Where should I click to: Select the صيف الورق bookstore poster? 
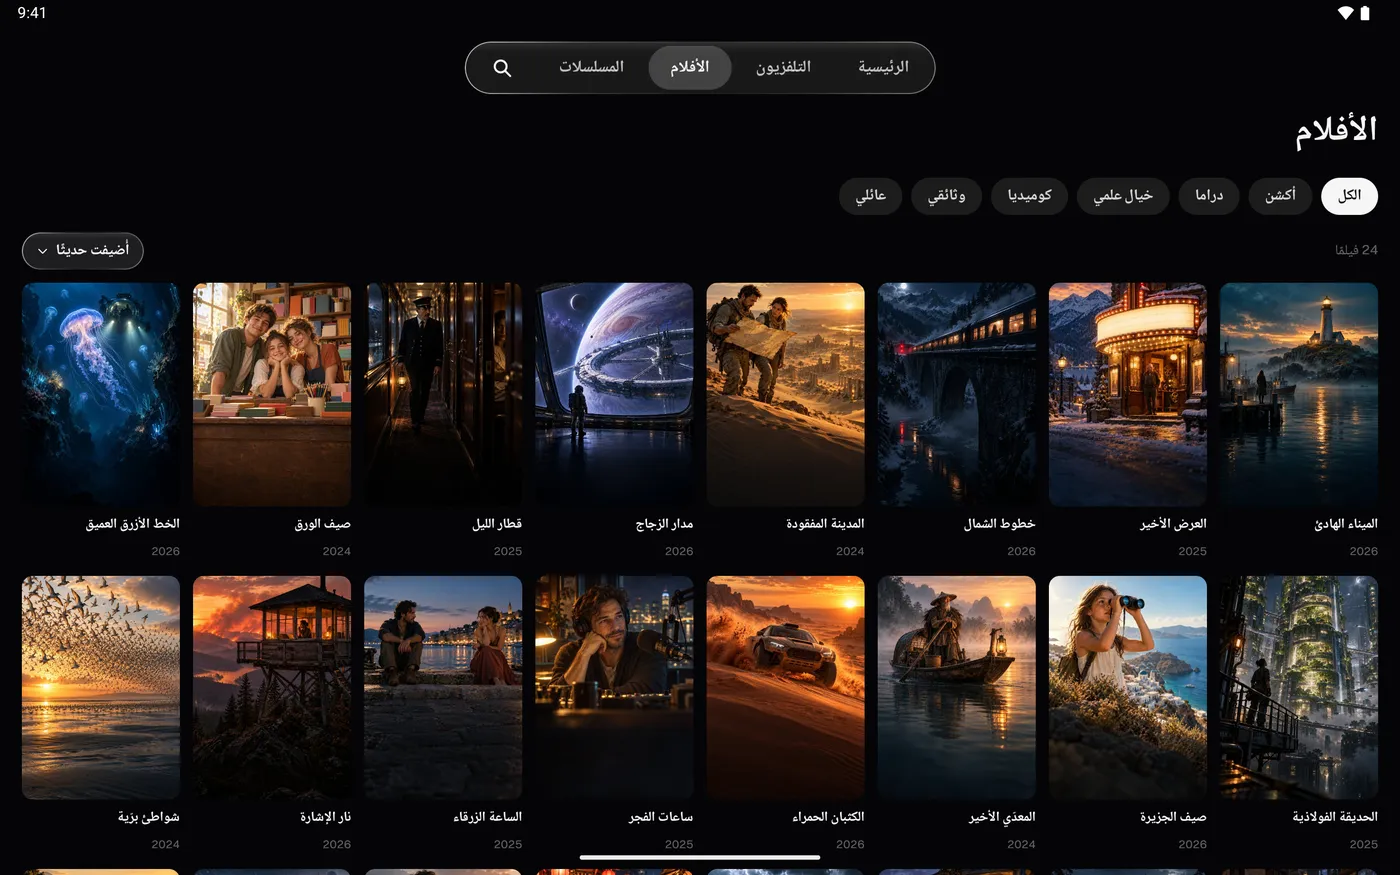point(272,394)
